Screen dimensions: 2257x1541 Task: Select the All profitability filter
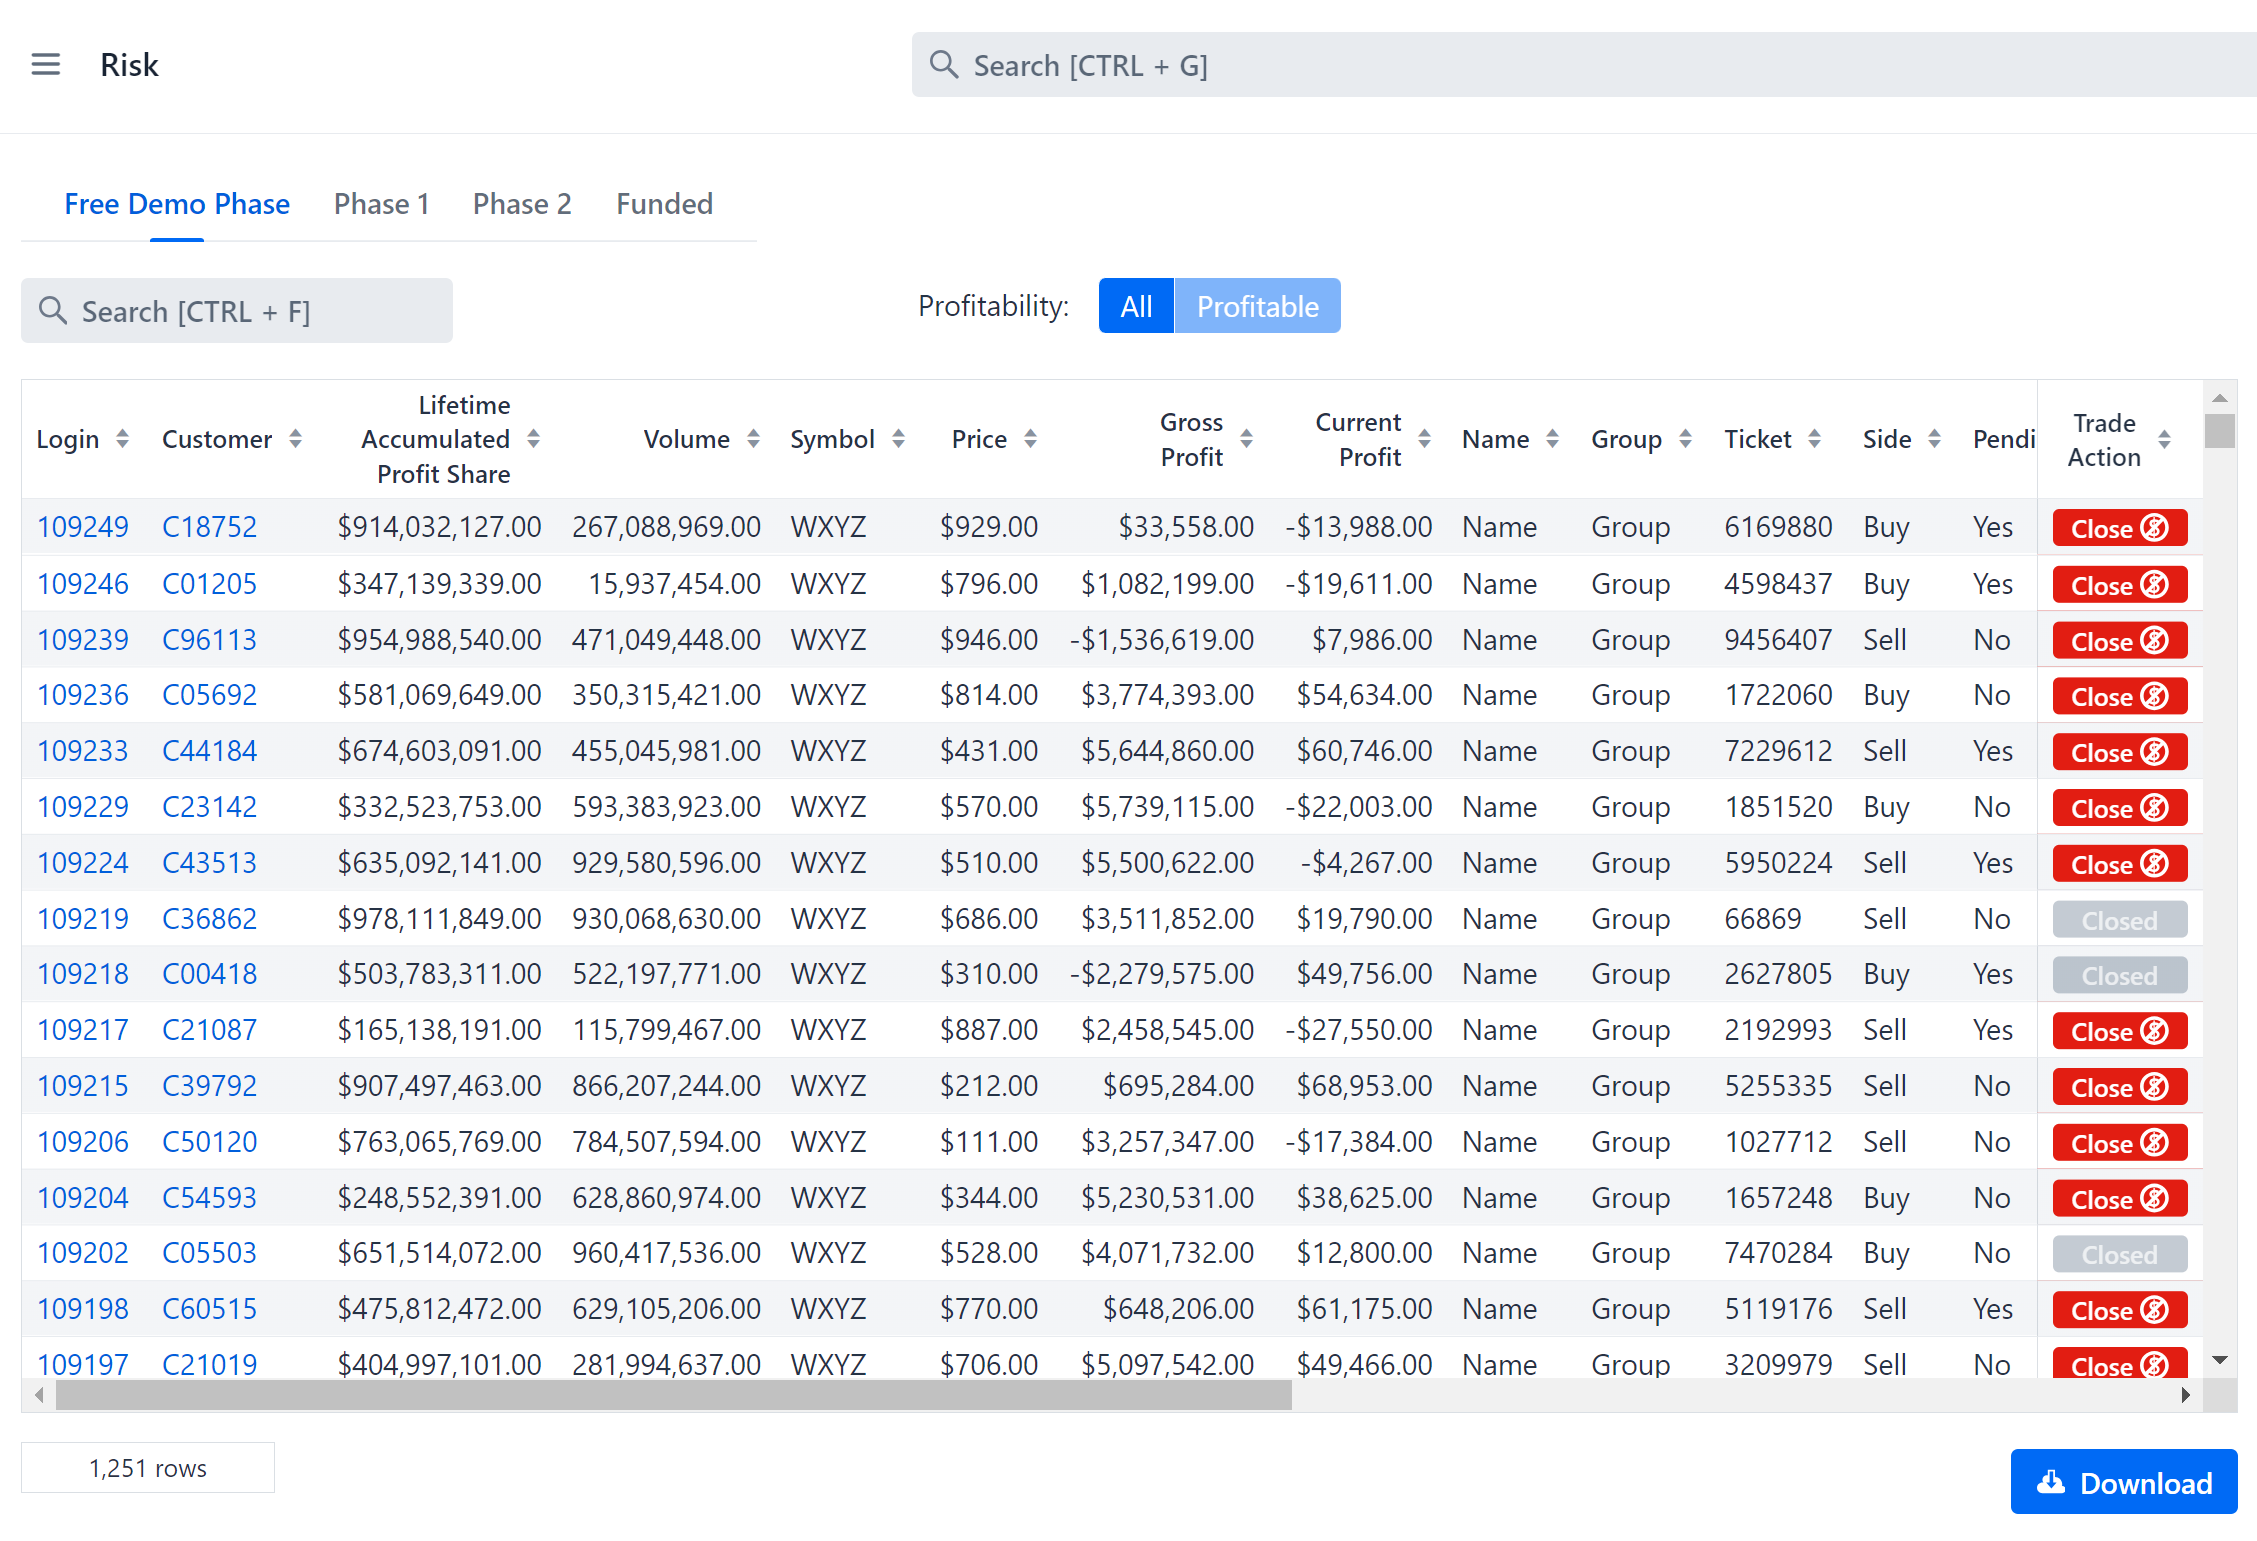(1136, 306)
